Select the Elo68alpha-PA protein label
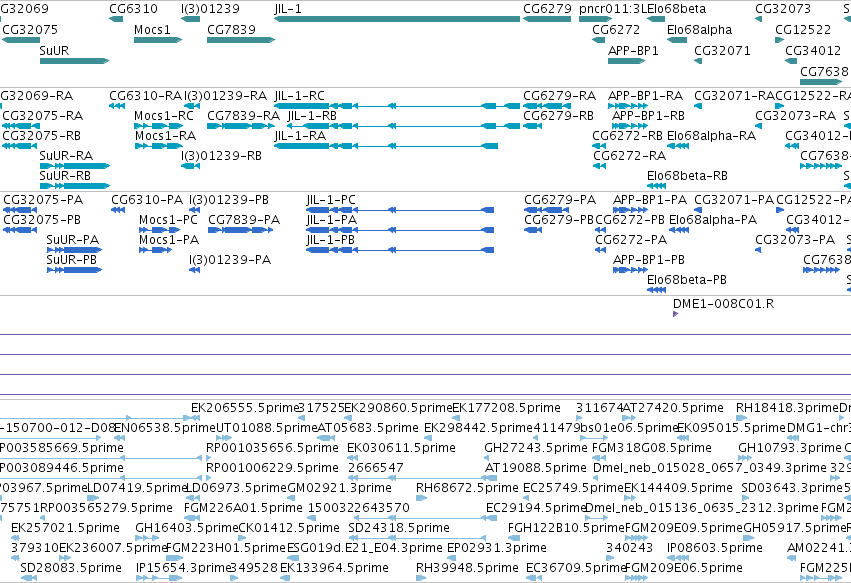851x583 pixels. click(x=713, y=220)
